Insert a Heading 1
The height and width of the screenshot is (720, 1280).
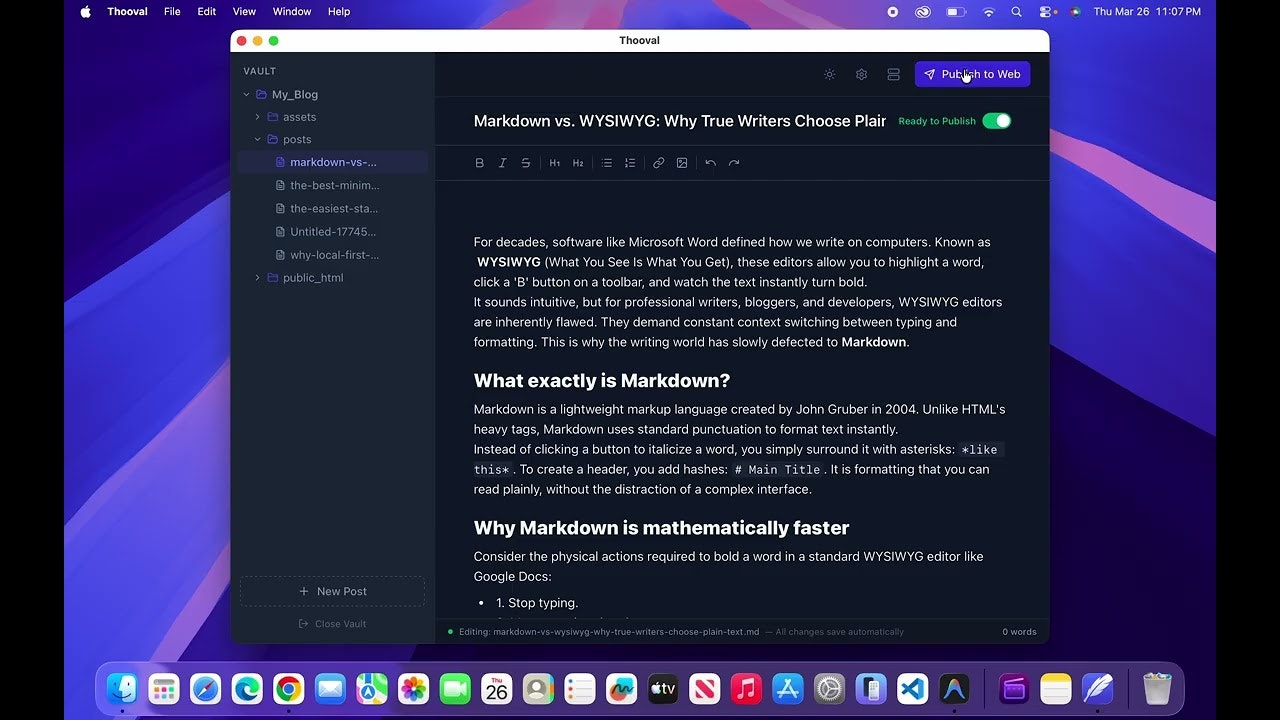[555, 163]
